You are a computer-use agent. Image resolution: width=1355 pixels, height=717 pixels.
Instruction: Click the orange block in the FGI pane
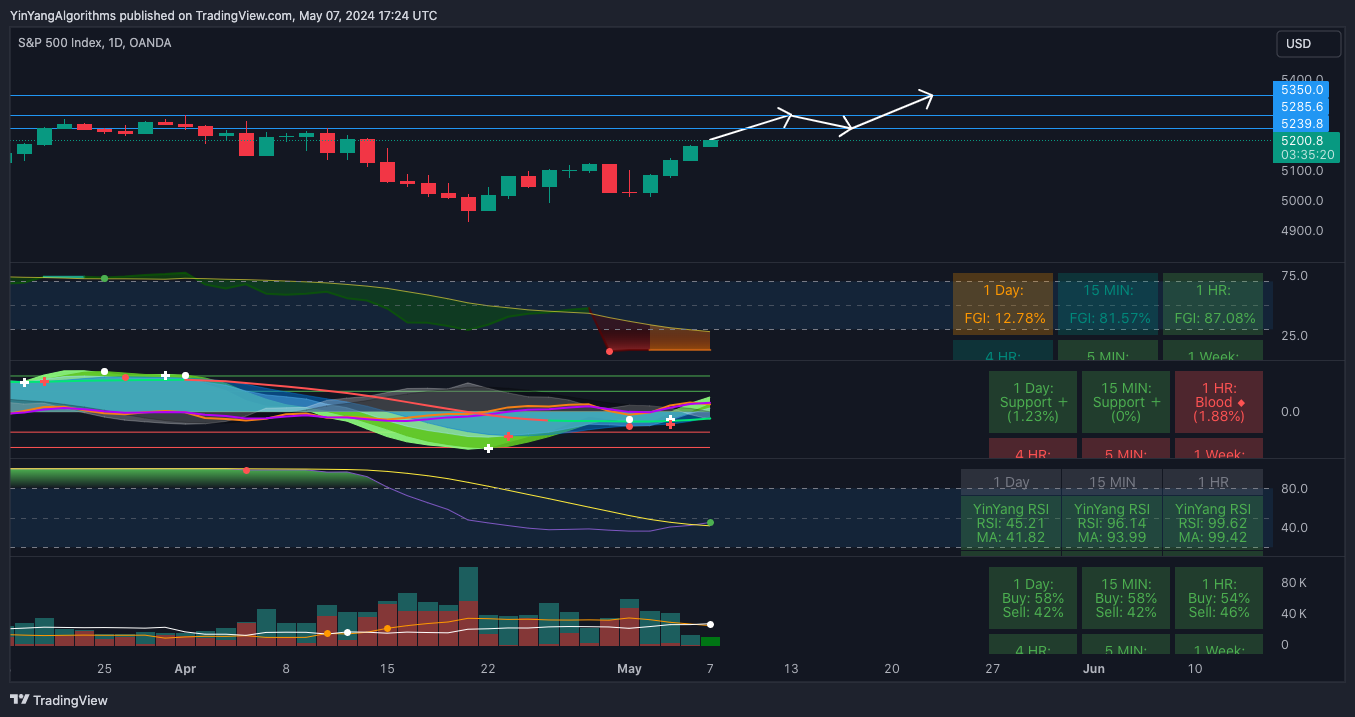[680, 340]
